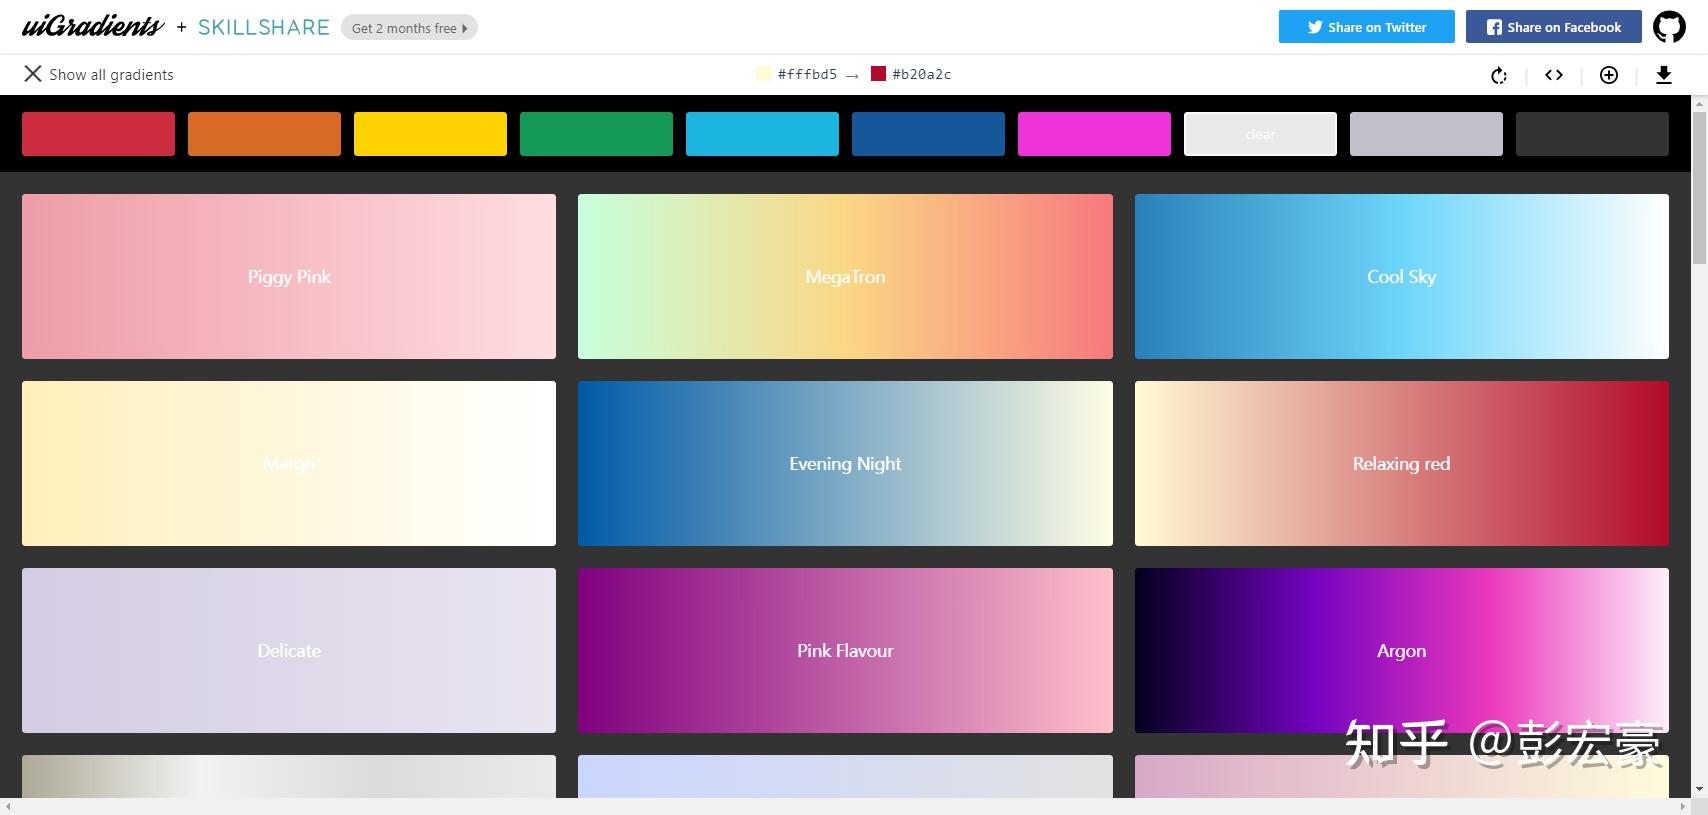This screenshot has height=815, width=1708.
Task: Select the MegaTron gradient
Action: 845,276
